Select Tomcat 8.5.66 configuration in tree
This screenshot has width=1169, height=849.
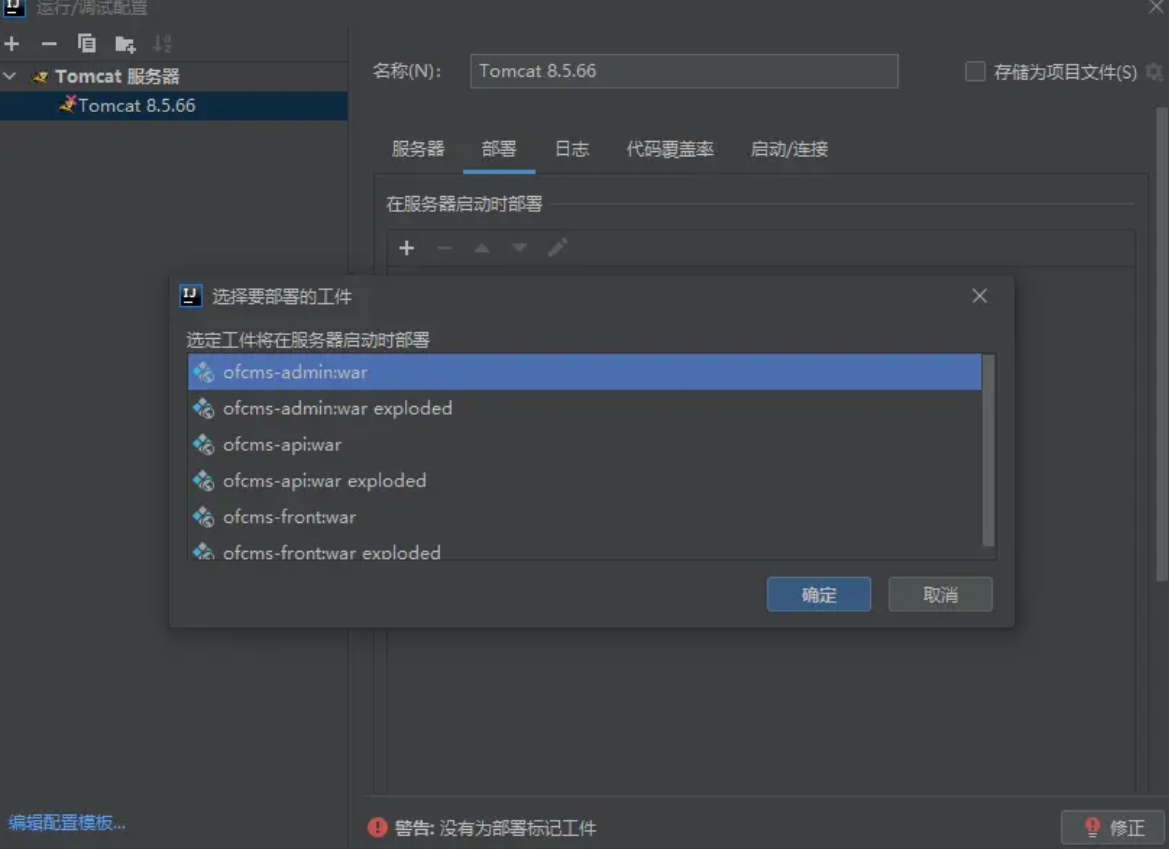click(x=174, y=106)
